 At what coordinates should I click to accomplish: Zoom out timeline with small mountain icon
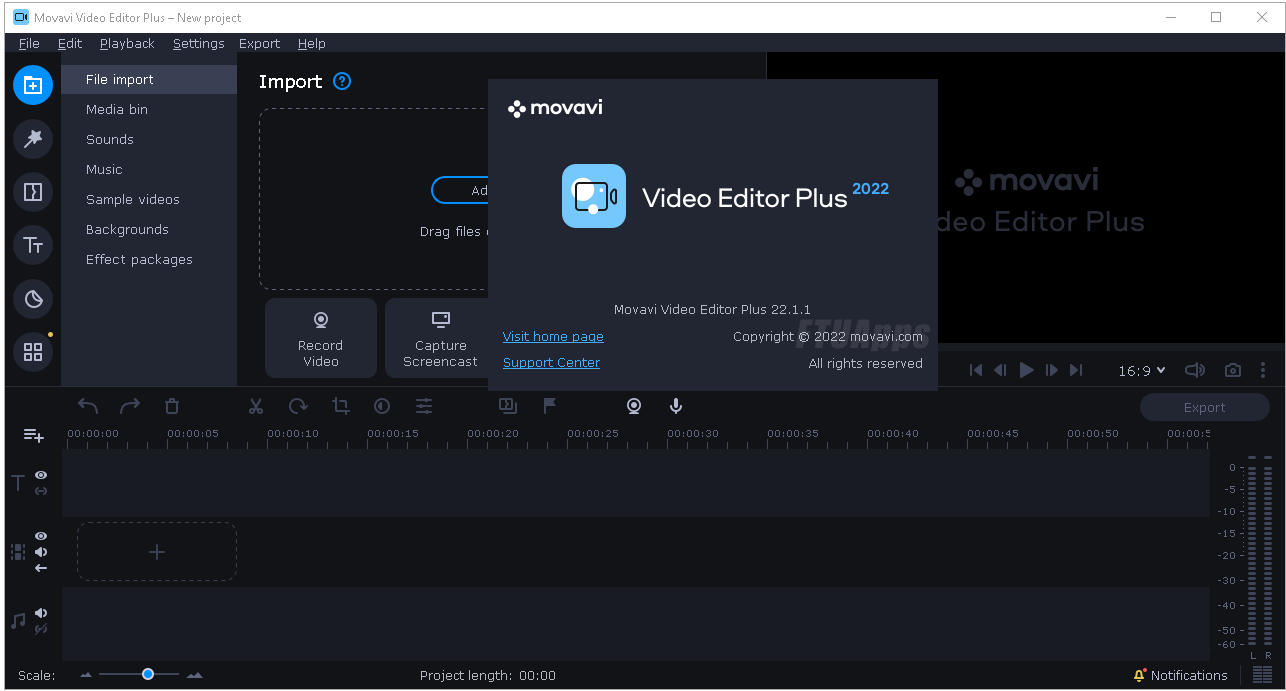[x=86, y=675]
